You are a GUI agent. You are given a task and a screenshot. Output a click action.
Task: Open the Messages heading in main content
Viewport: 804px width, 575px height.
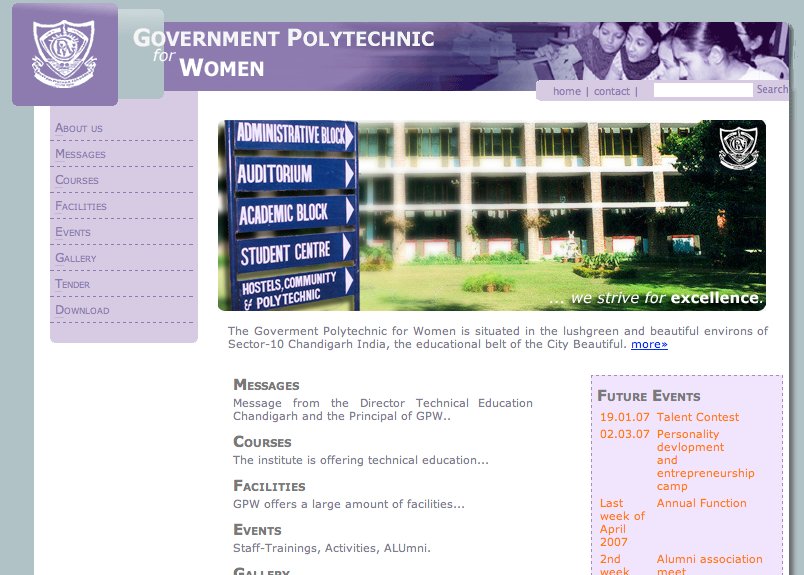[266, 385]
